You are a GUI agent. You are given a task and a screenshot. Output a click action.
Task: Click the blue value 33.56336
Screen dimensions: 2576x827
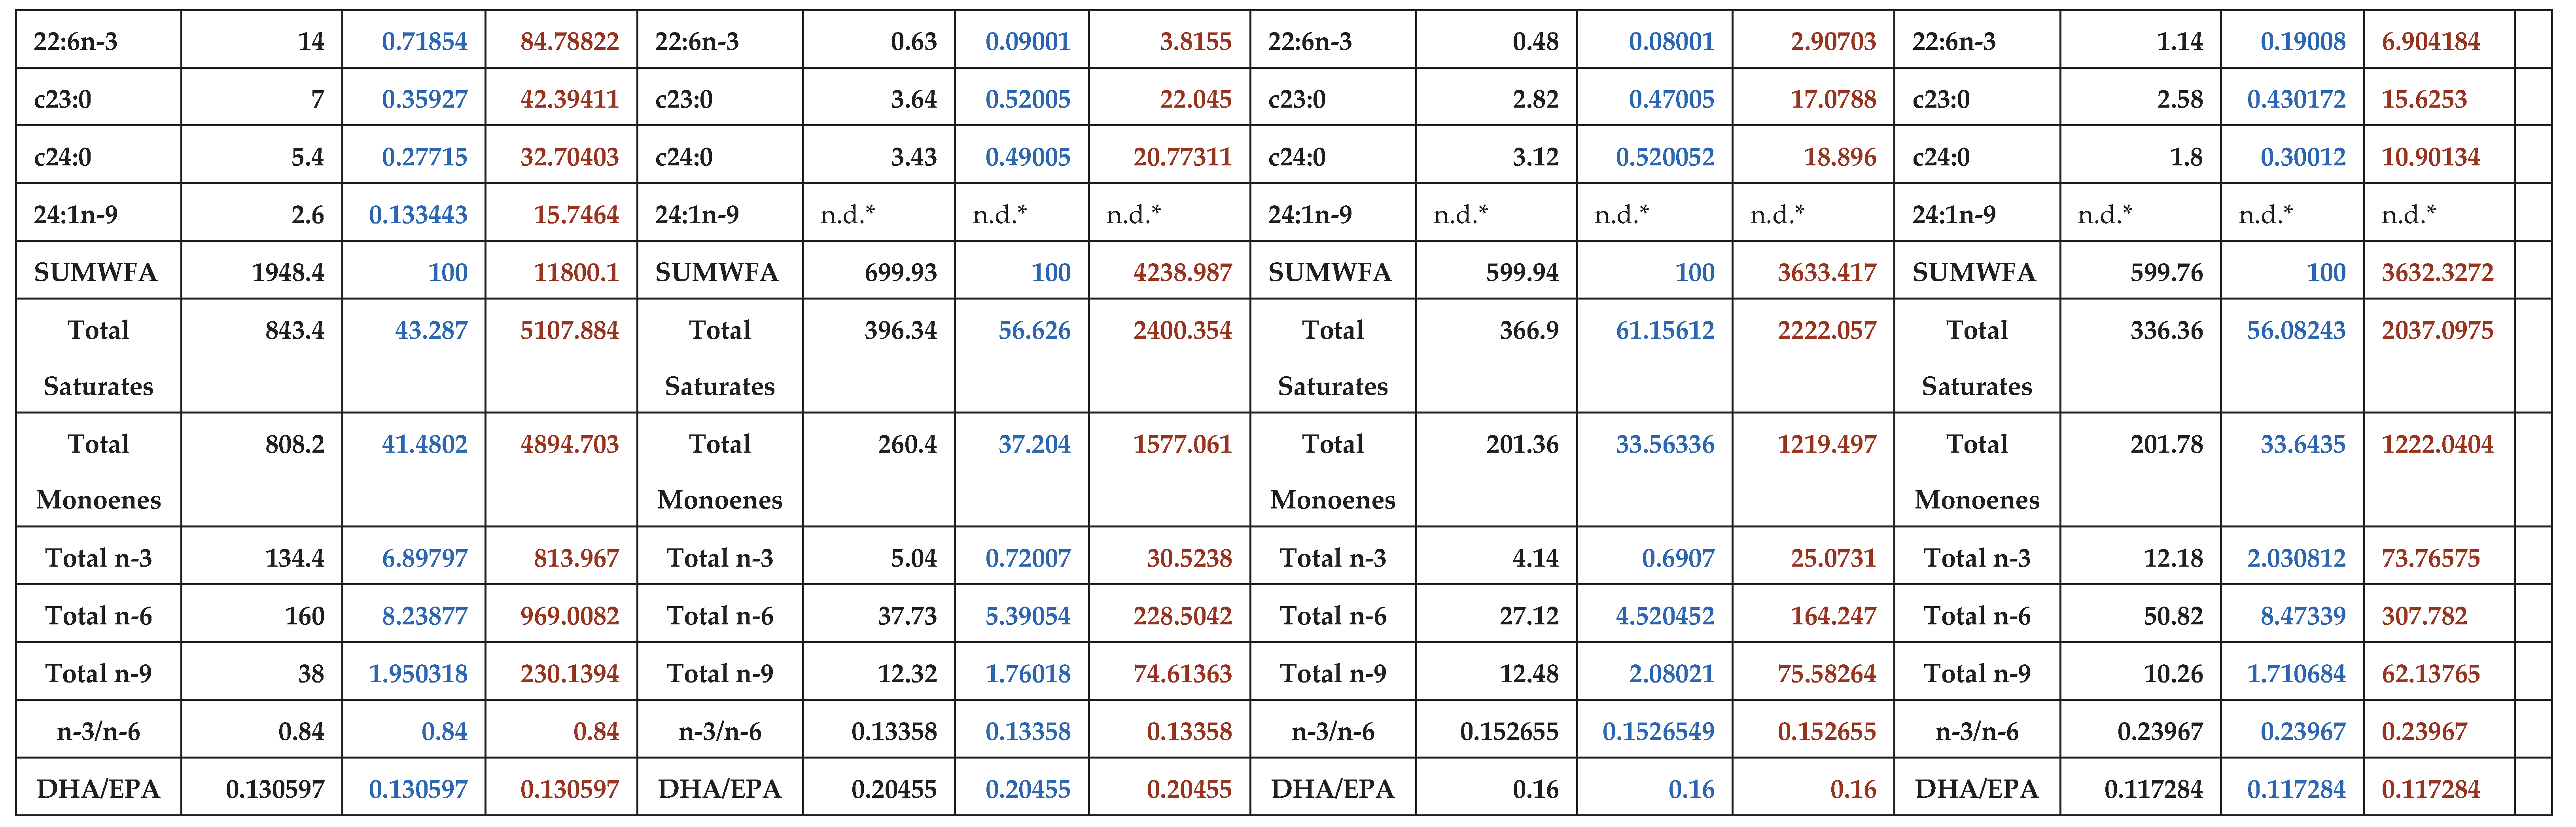coord(1665,444)
